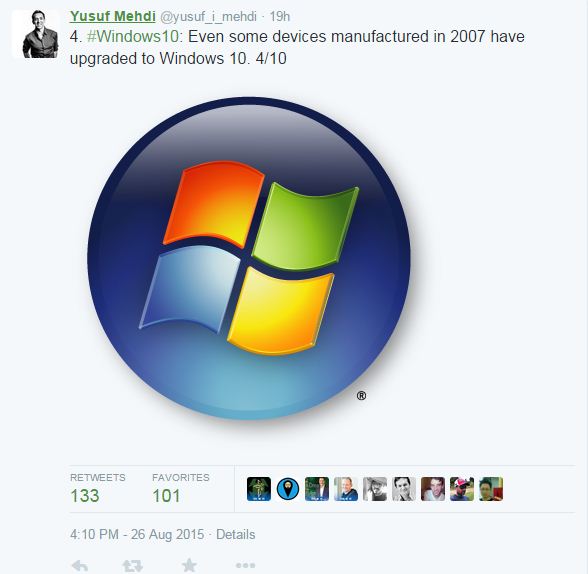The width and height of the screenshot is (588, 574).
Task: Click the 4:10 PM - 26 Aug 2015 timestamp
Action: (x=137, y=534)
